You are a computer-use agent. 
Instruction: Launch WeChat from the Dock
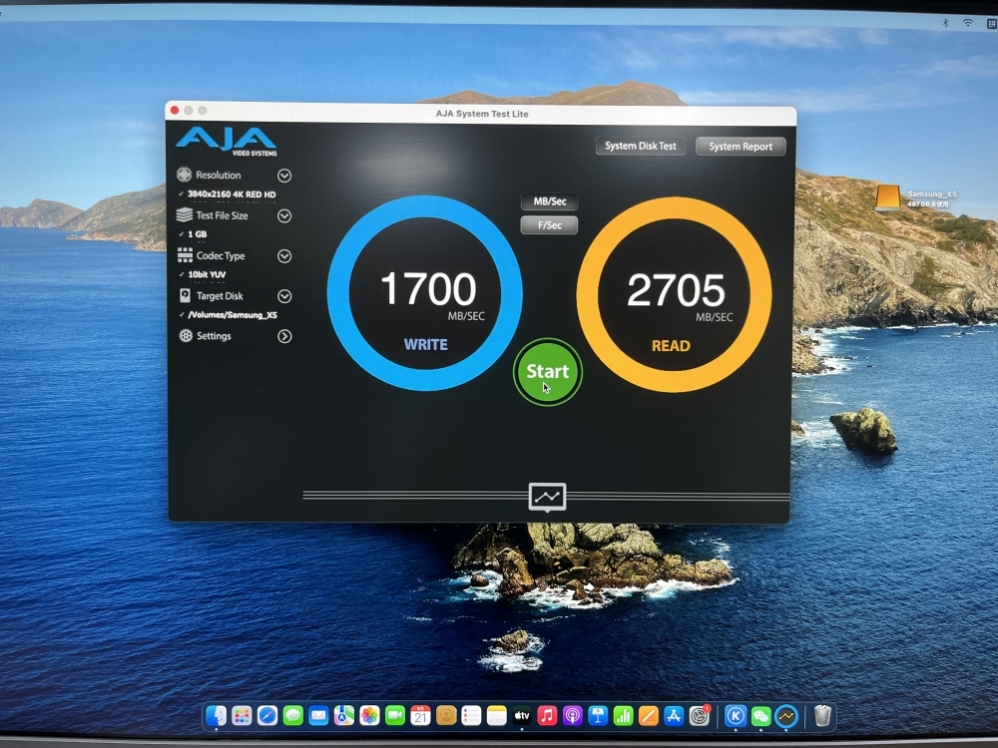click(761, 716)
